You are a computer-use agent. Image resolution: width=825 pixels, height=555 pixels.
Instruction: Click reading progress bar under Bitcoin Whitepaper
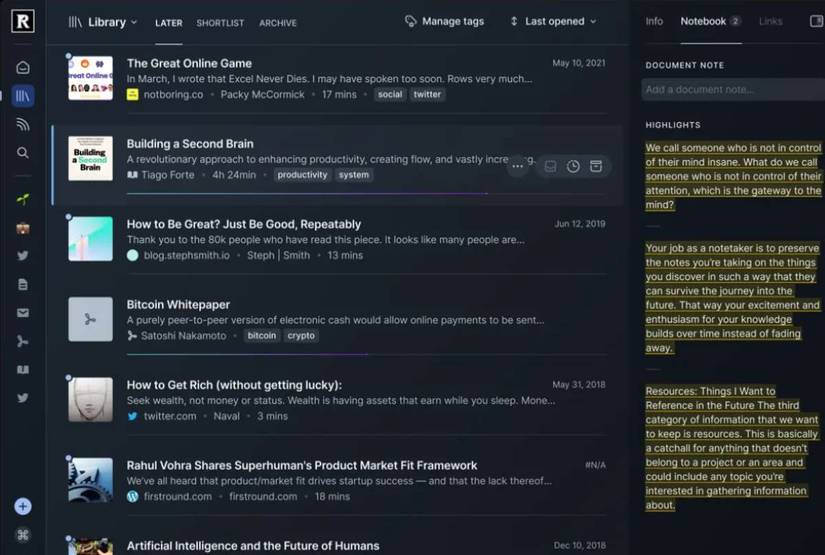367,355
